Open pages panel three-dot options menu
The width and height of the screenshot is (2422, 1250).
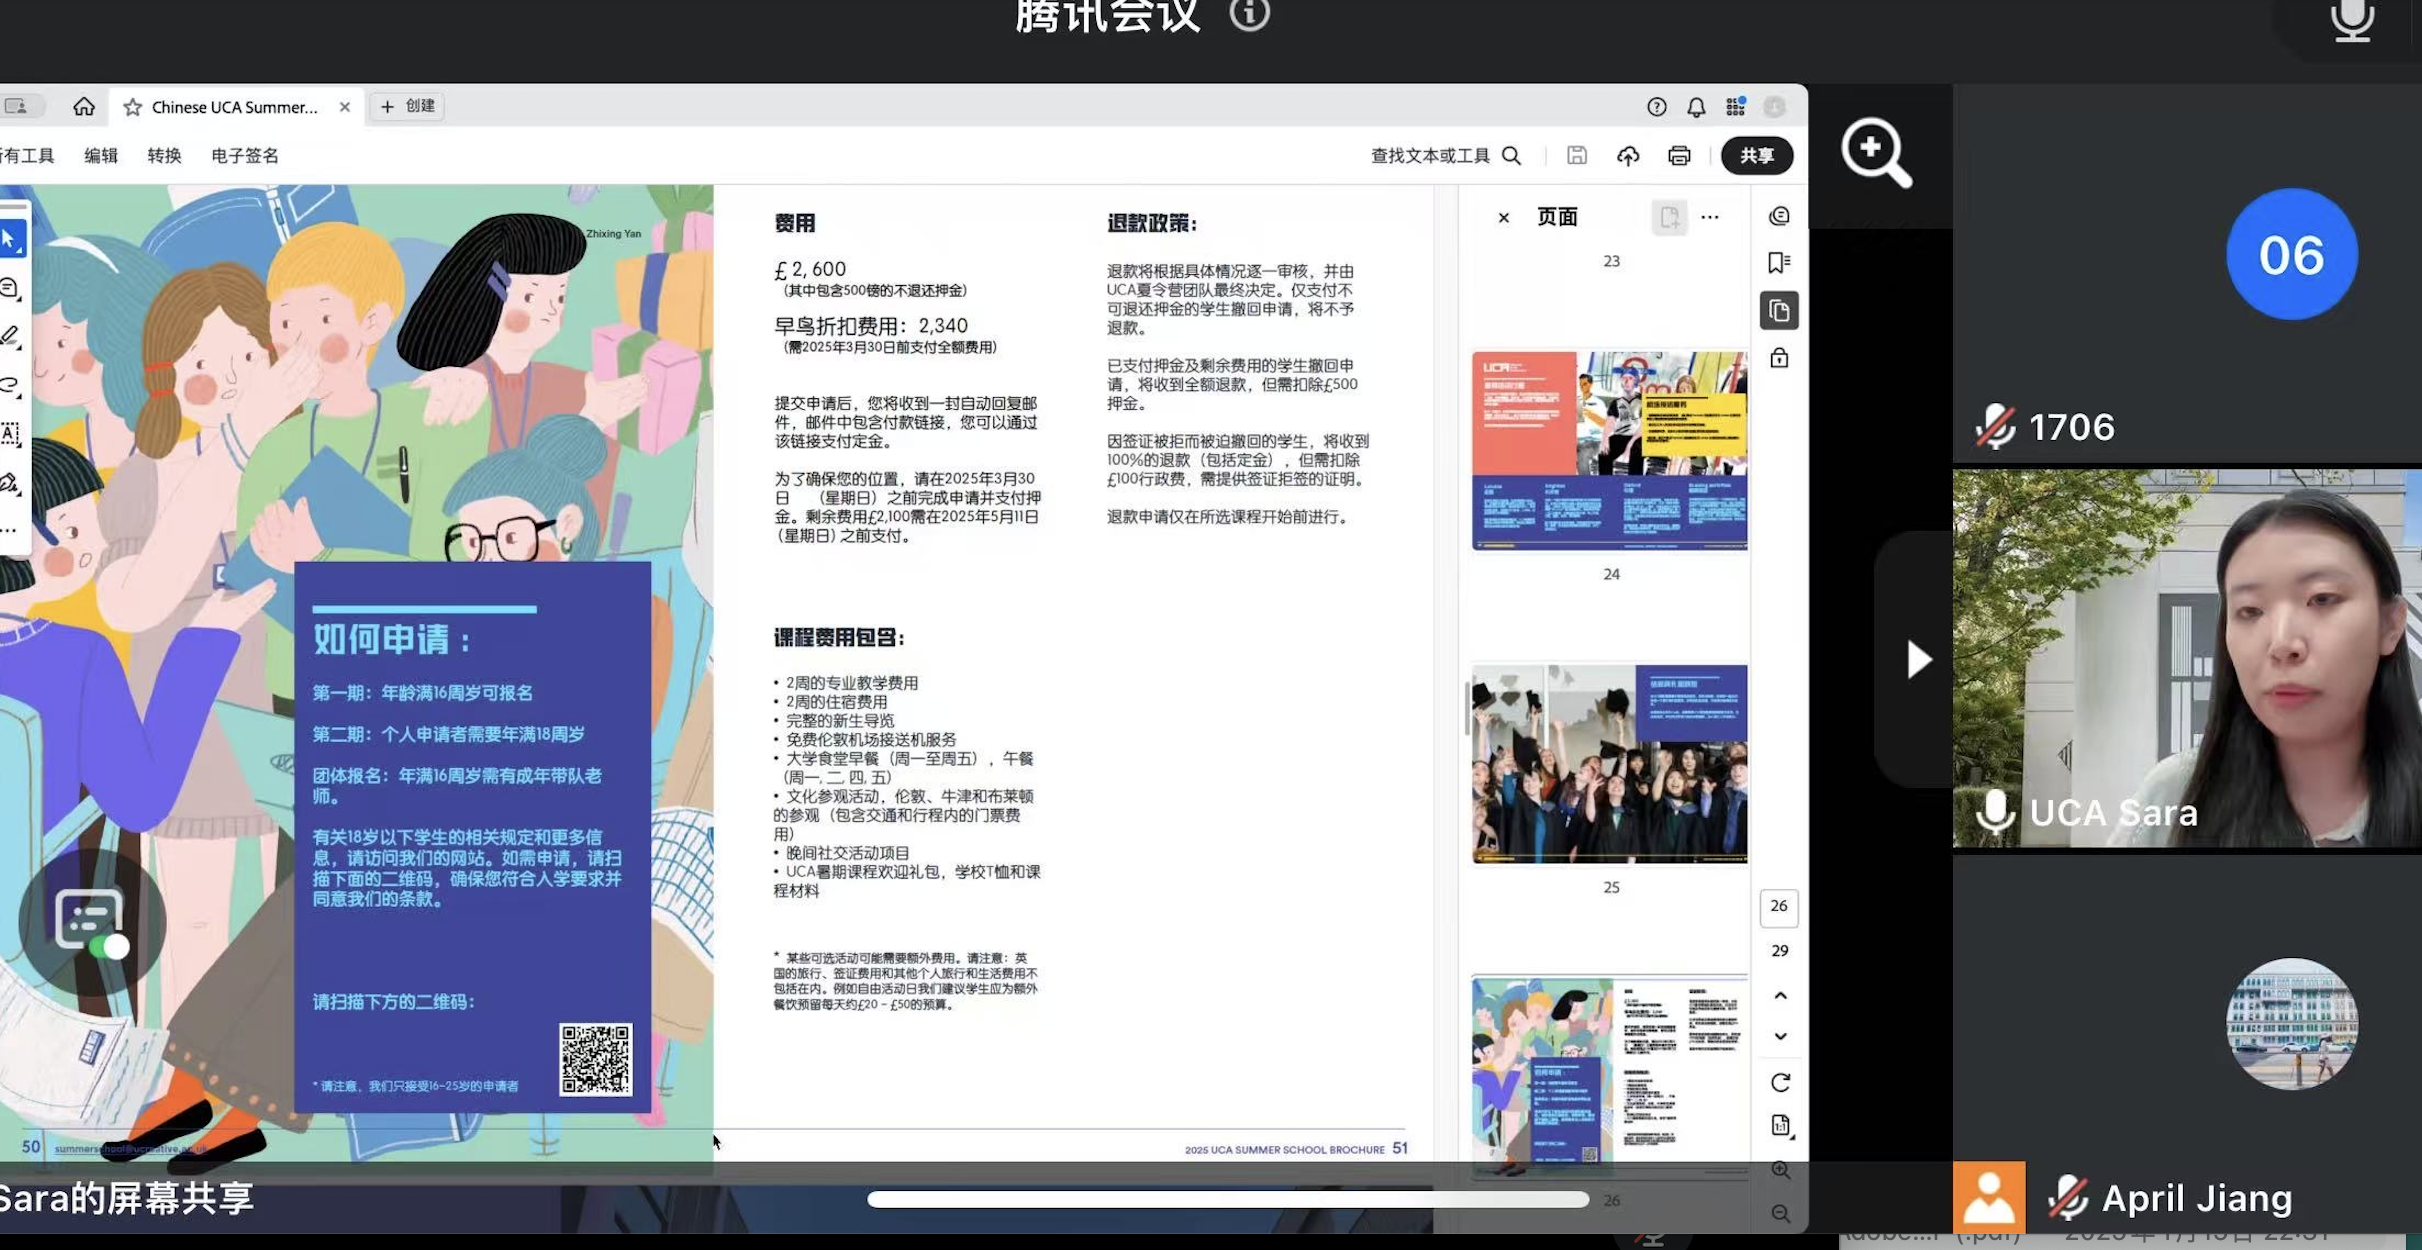pyautogui.click(x=1710, y=217)
